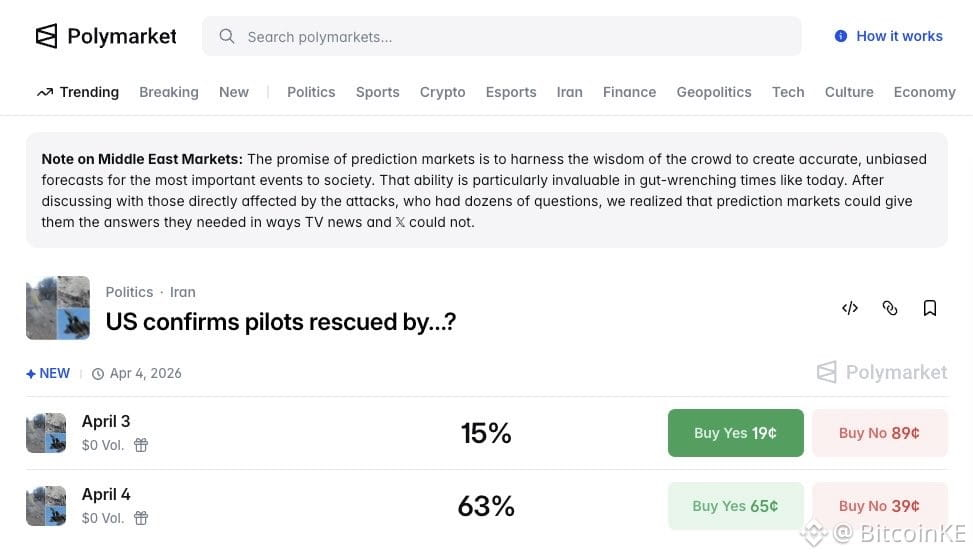Buy Yes at 19¢ for April 3
973x558 pixels.
[735, 433]
